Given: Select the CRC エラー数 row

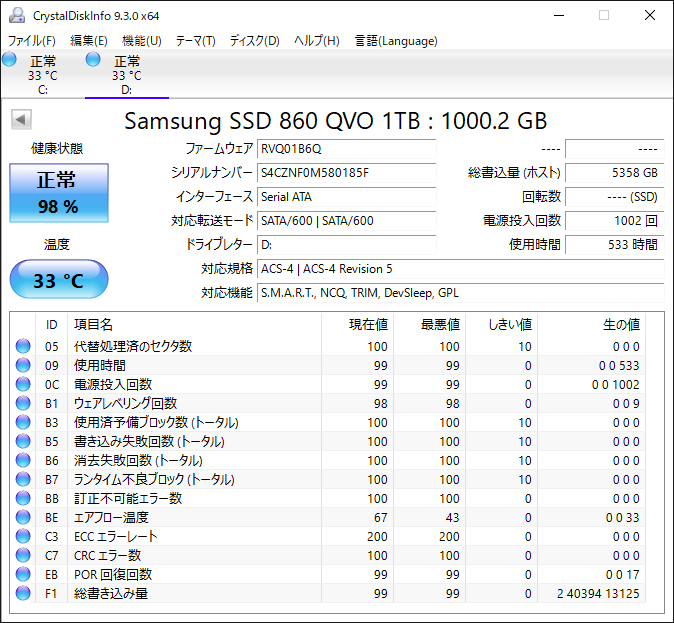Looking at the screenshot, I should point(328,555).
